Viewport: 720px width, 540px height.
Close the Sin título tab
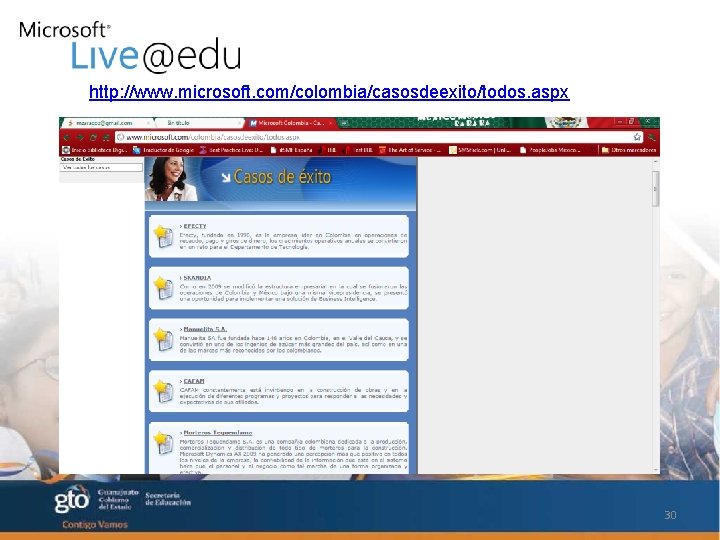(239, 123)
